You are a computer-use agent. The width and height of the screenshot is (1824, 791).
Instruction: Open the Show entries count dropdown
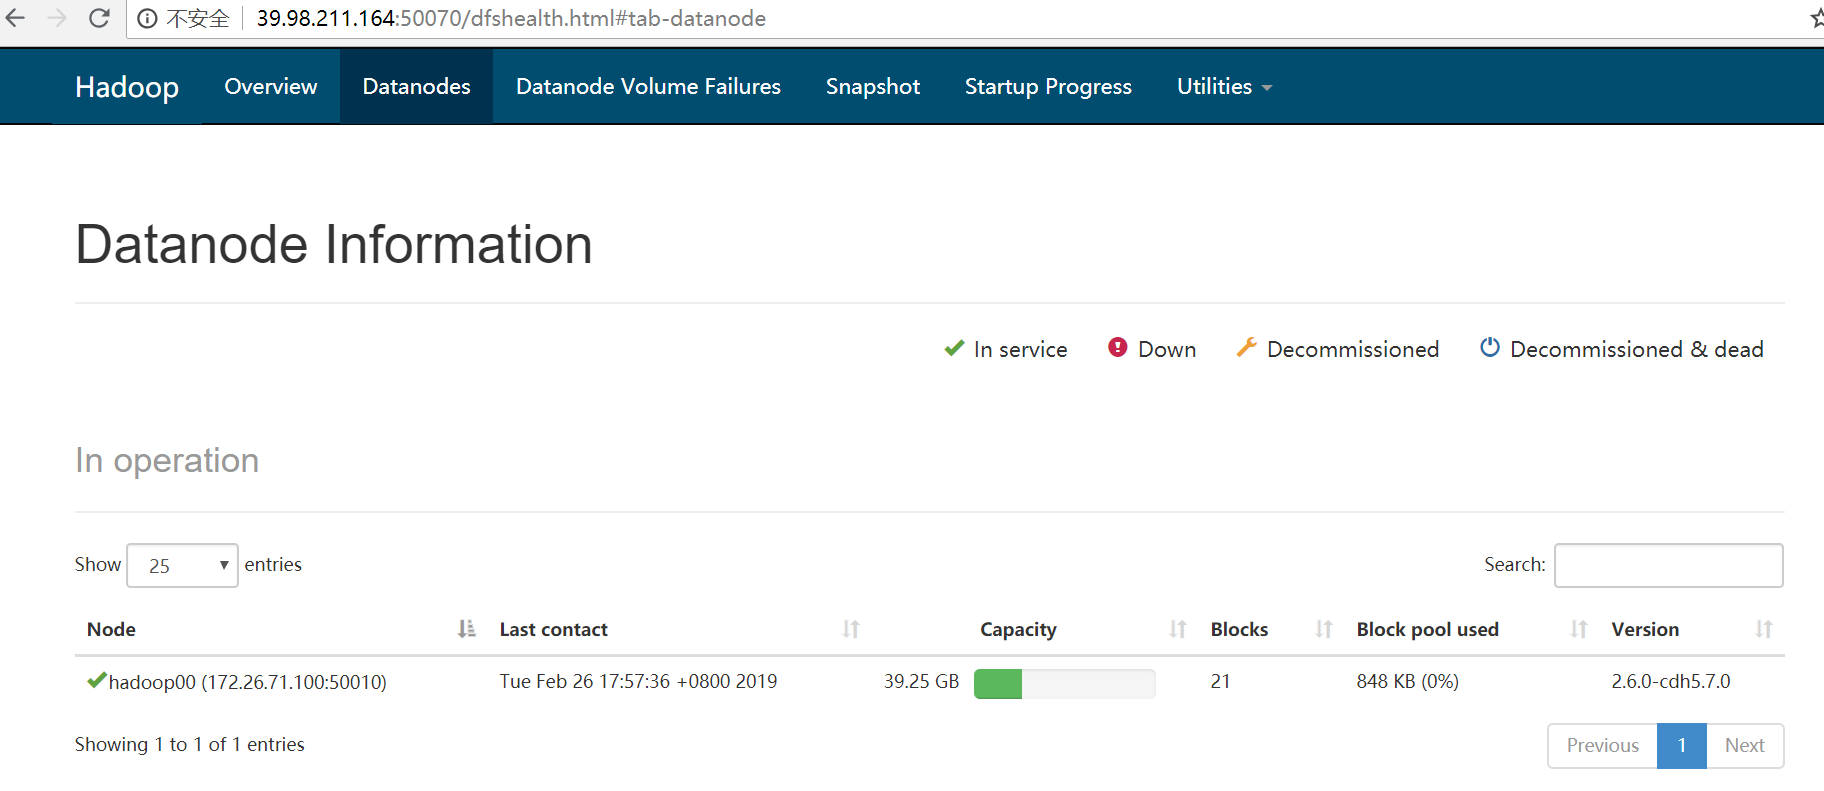[x=182, y=565]
